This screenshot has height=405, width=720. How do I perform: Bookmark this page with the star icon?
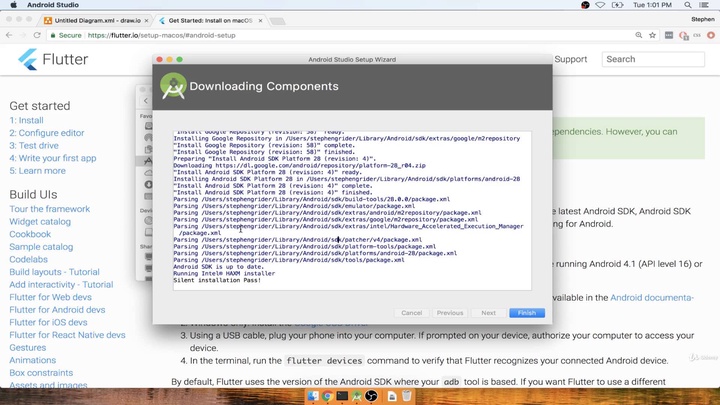click(652, 35)
